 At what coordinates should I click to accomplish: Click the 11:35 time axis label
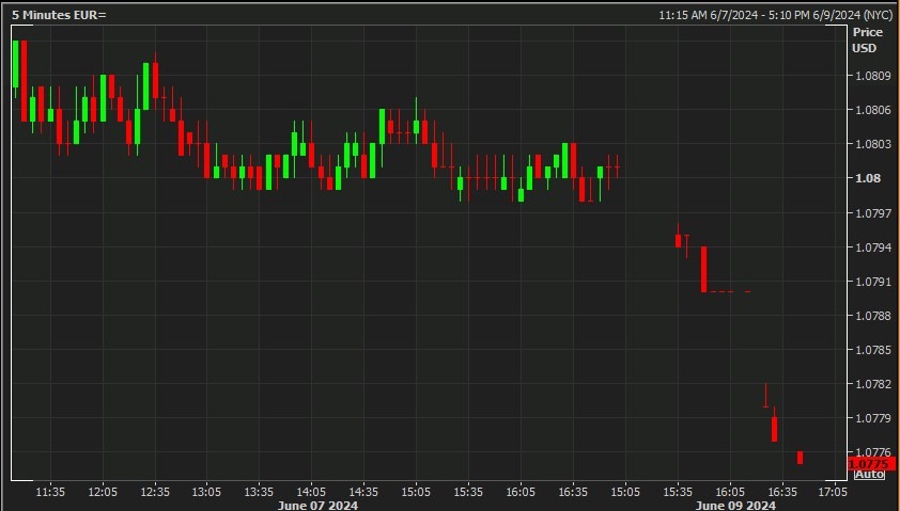pyautogui.click(x=51, y=492)
